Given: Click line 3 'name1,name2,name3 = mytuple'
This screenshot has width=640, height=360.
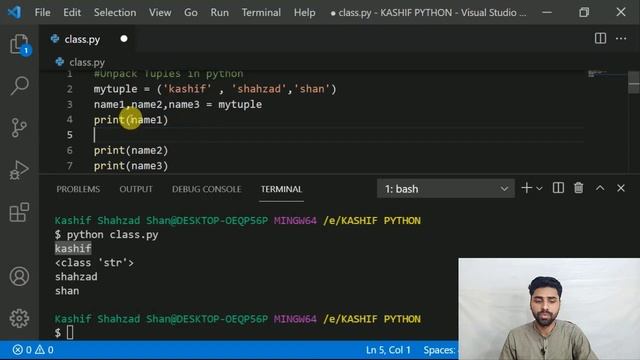Looking at the screenshot, I should click(x=178, y=104).
